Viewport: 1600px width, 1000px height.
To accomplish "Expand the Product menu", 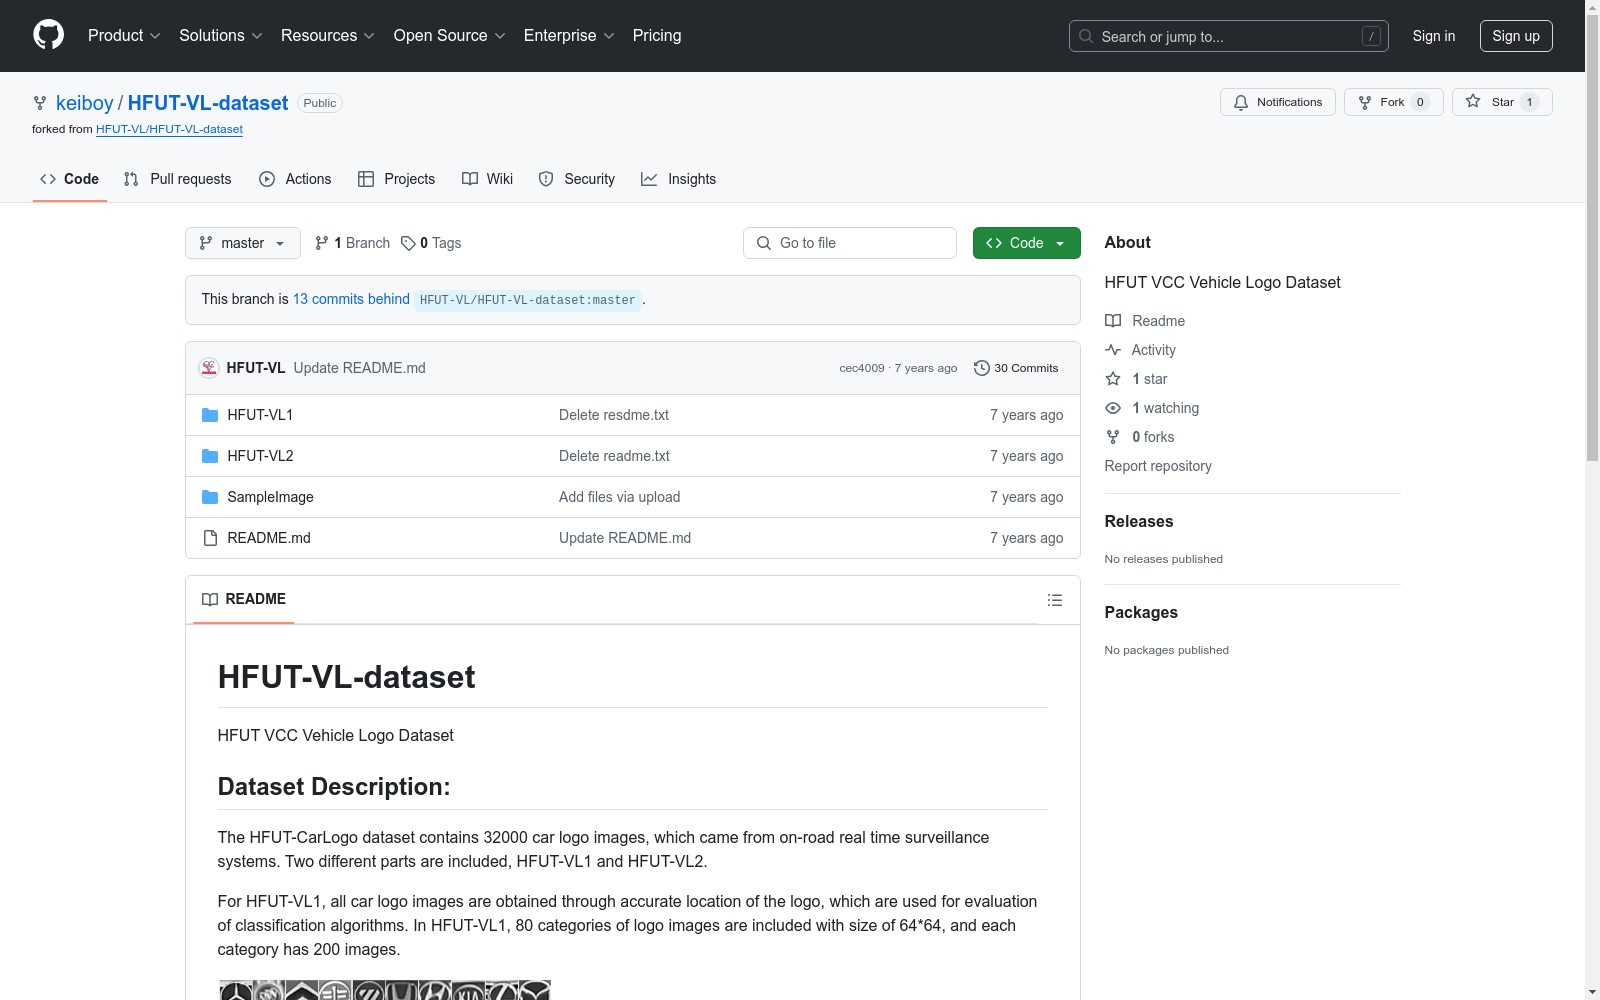I will (x=124, y=36).
